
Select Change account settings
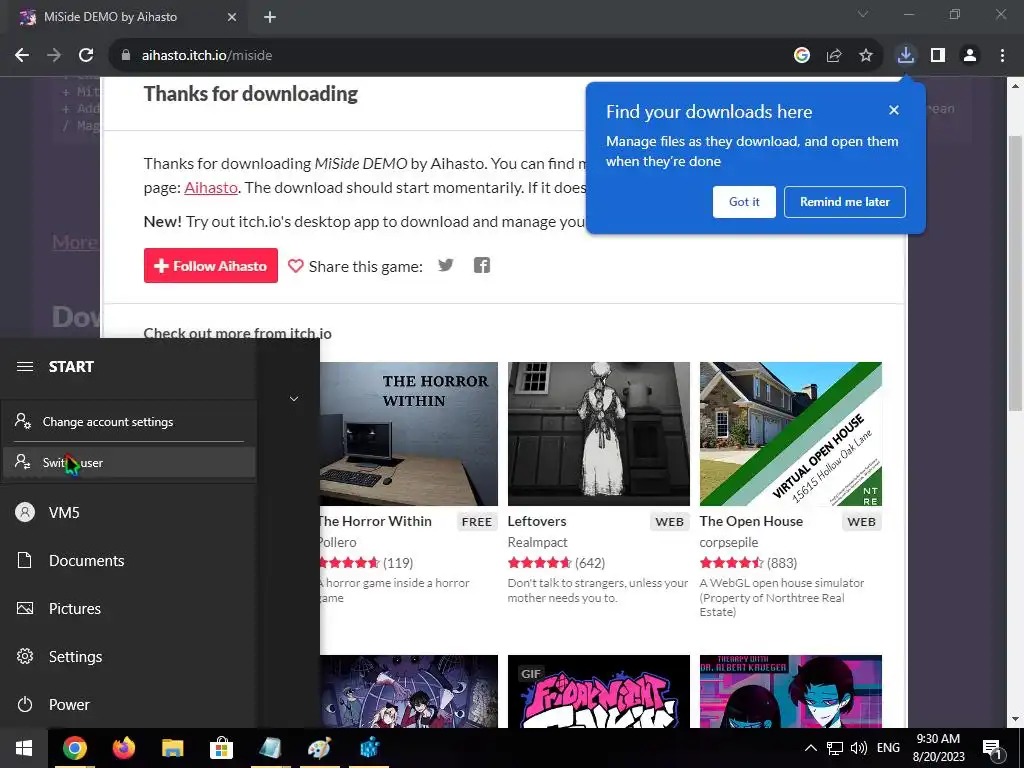click(128, 422)
